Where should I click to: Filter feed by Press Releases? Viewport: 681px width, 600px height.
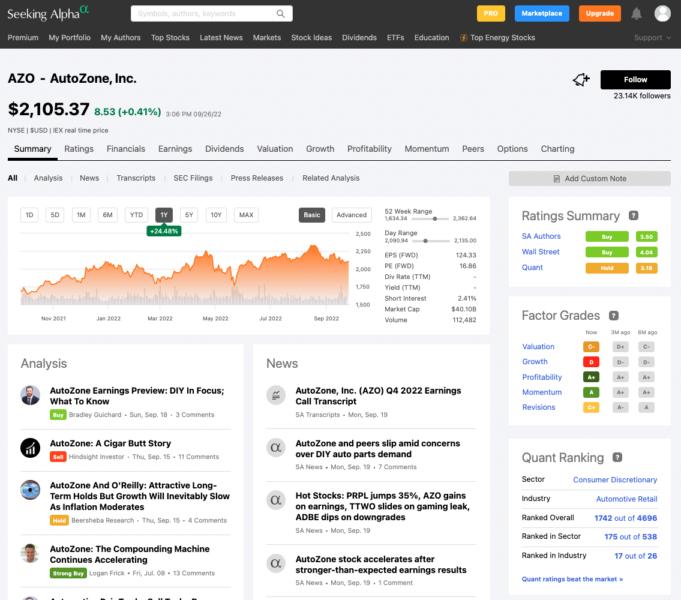click(x=257, y=178)
